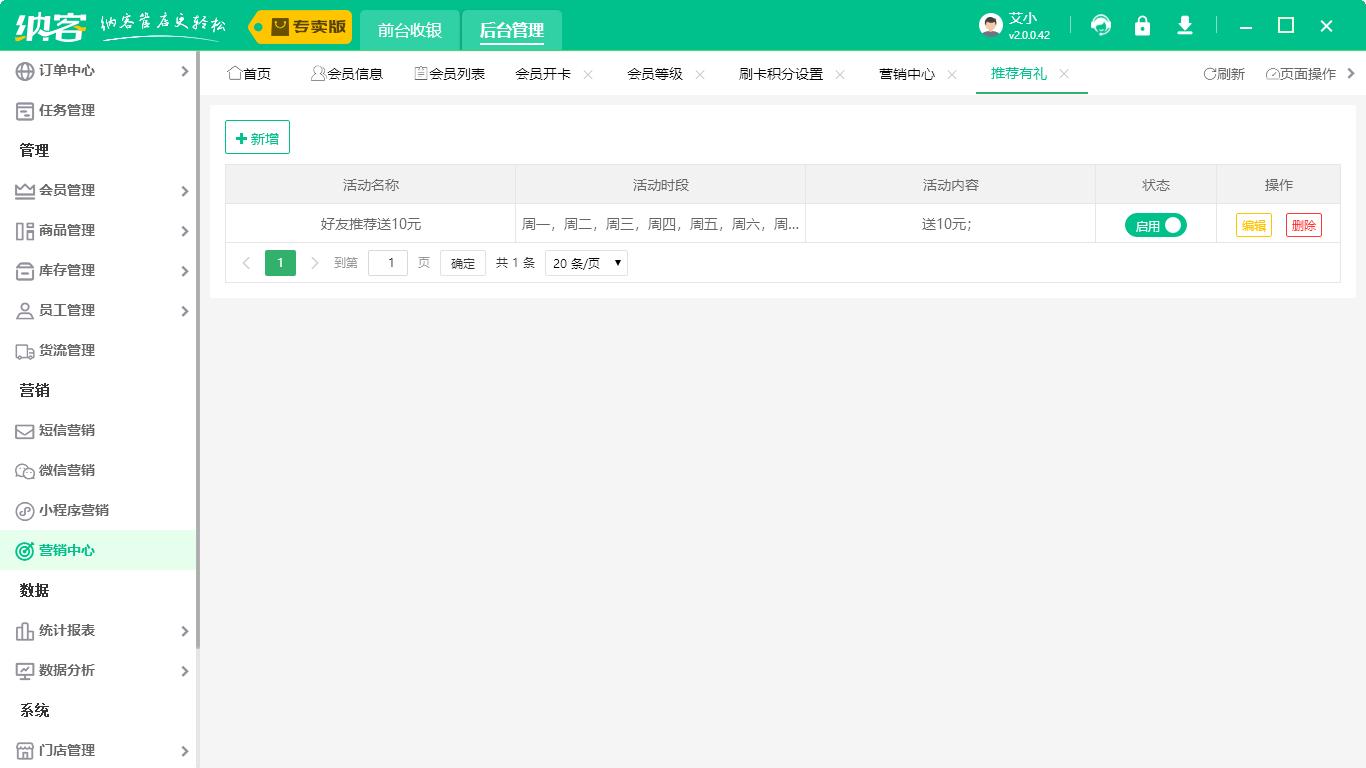Delete the 好友推荐送10元 activity
The width and height of the screenshot is (1366, 768).
pyautogui.click(x=1304, y=225)
